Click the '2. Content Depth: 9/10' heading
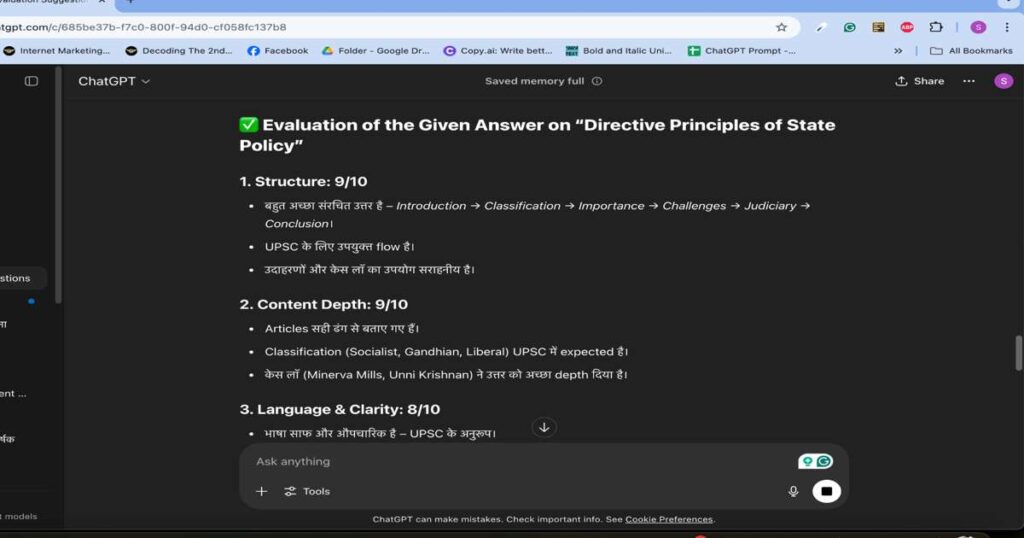Viewport: 1024px width, 538px height. click(x=323, y=304)
